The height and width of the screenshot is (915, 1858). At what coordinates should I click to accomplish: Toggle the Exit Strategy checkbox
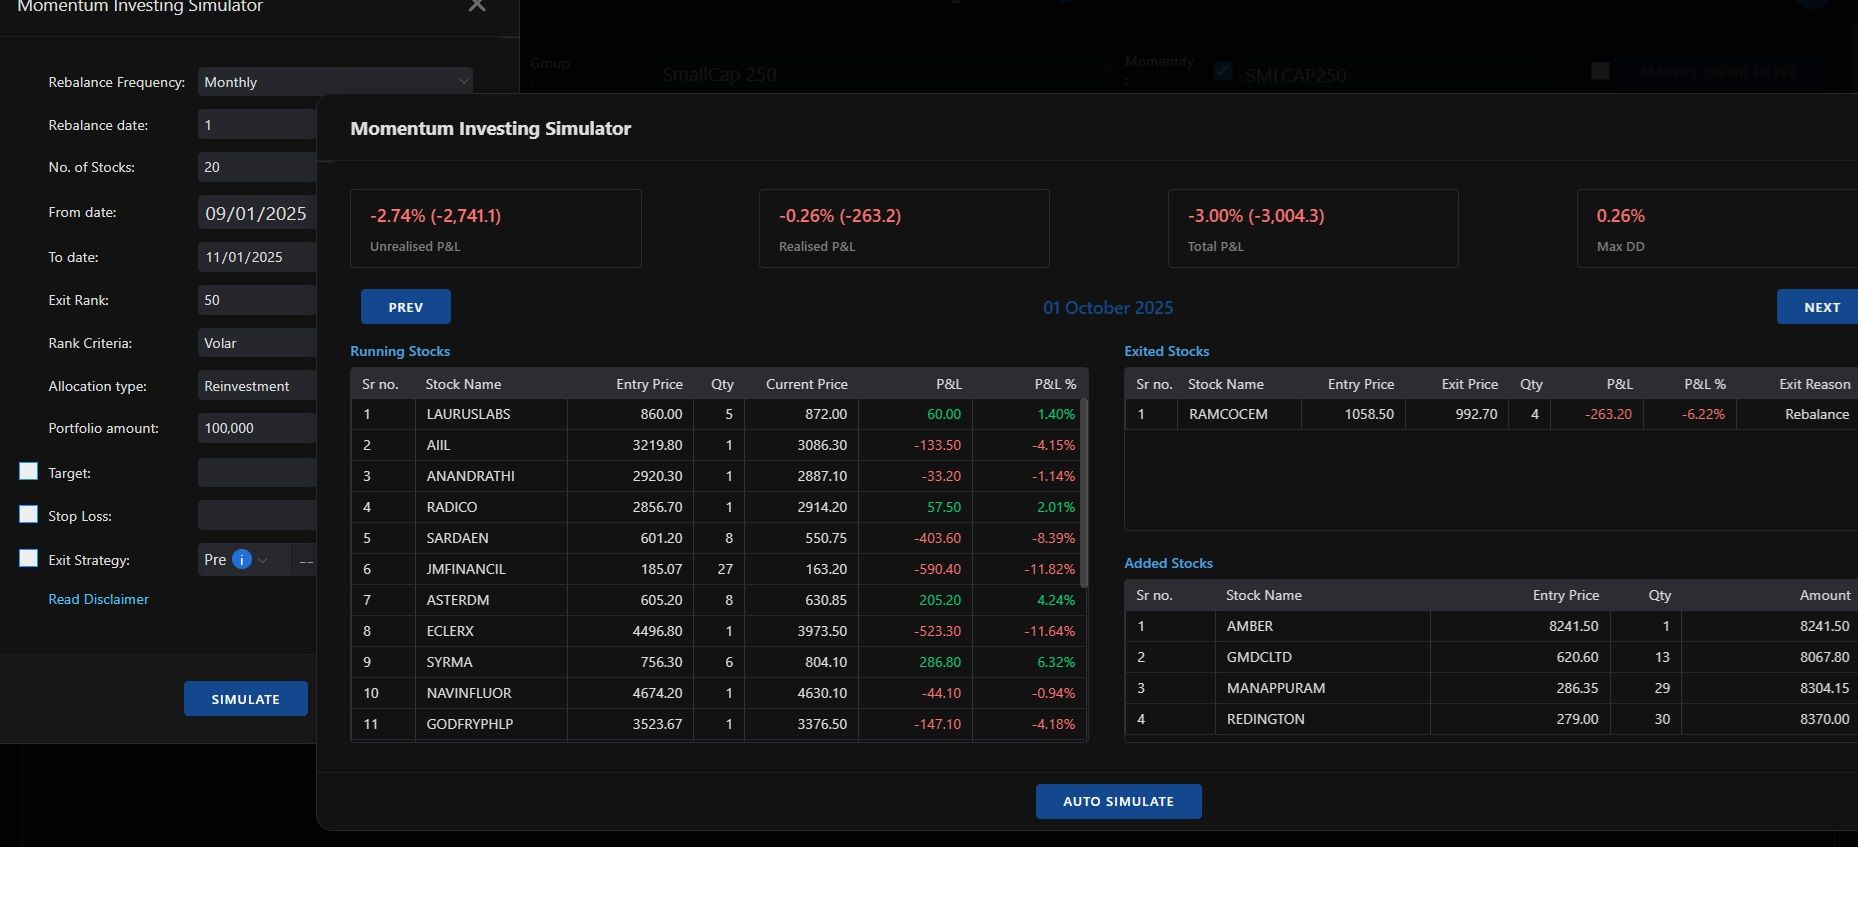tap(29, 559)
